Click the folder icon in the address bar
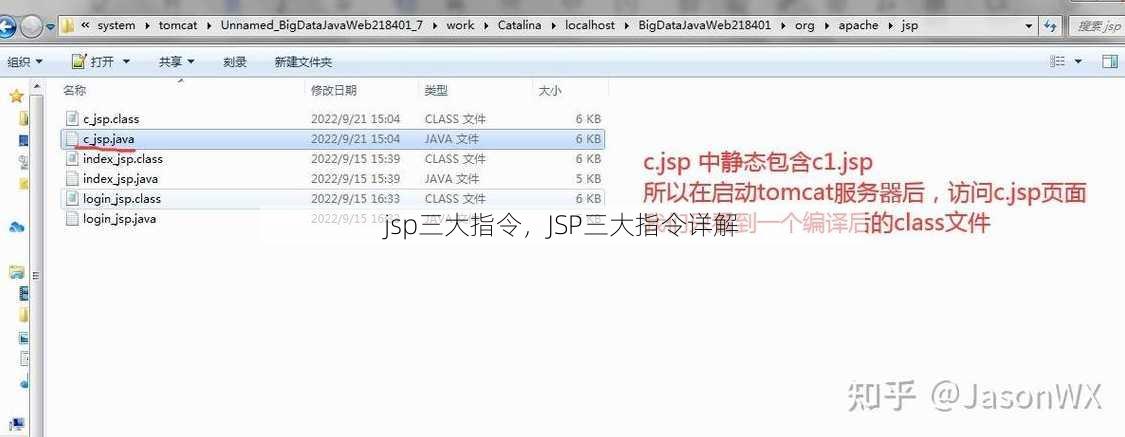The width and height of the screenshot is (1125, 437). tap(67, 26)
